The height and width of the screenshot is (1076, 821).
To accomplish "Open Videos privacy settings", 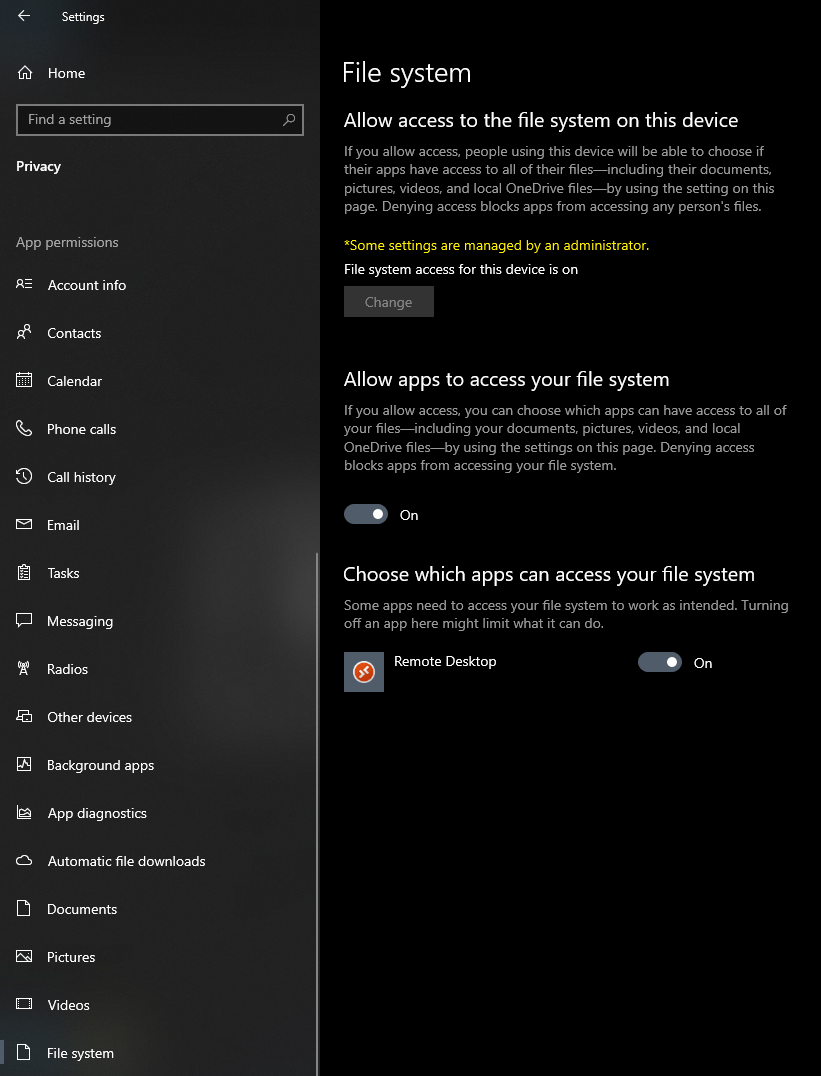I will pyautogui.click(x=158, y=1005).
